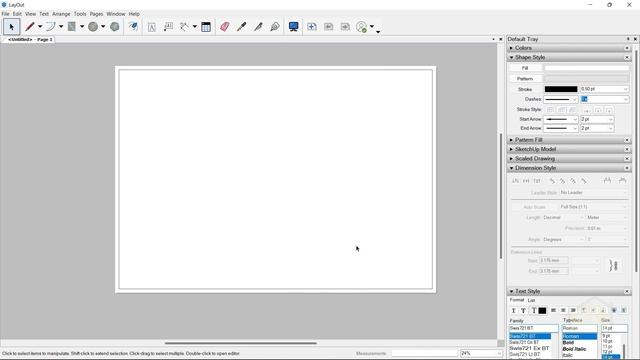Open Arc tool variants dropdown arrow
The height and width of the screenshot is (360, 640).
coord(61,27)
